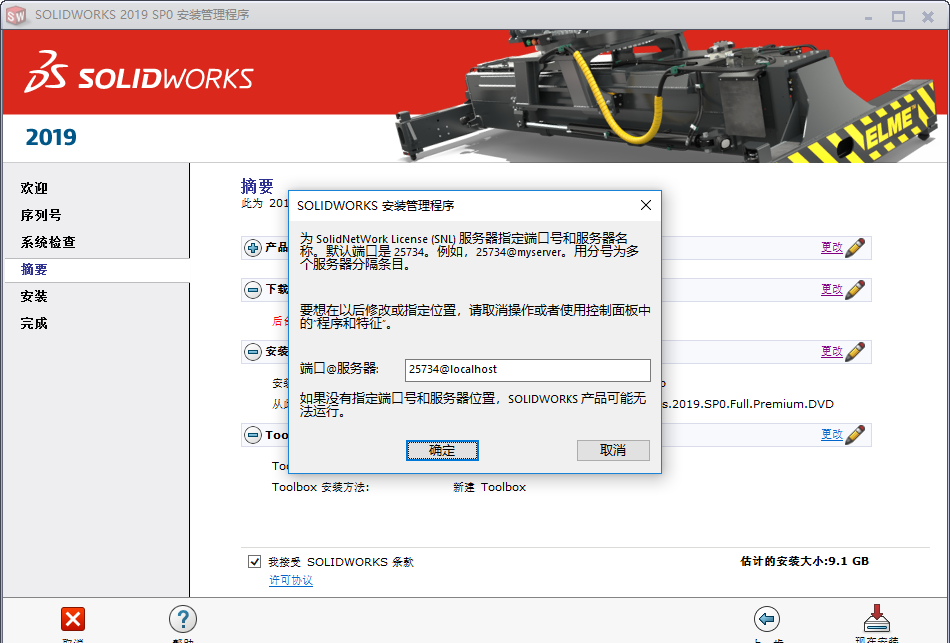Click the Toolbox 安装方法: label

pos(321,487)
